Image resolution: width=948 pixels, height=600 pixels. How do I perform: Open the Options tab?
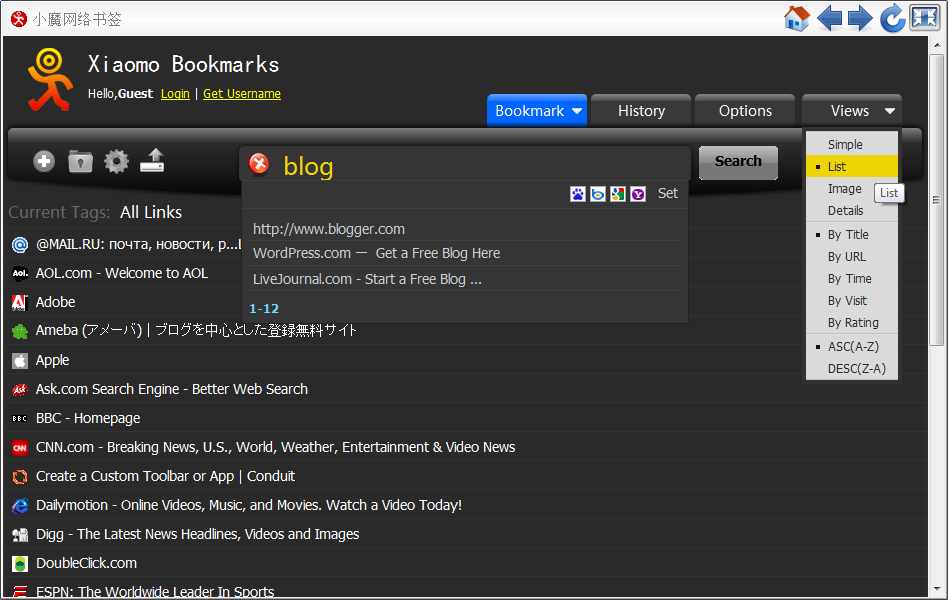pyautogui.click(x=745, y=111)
